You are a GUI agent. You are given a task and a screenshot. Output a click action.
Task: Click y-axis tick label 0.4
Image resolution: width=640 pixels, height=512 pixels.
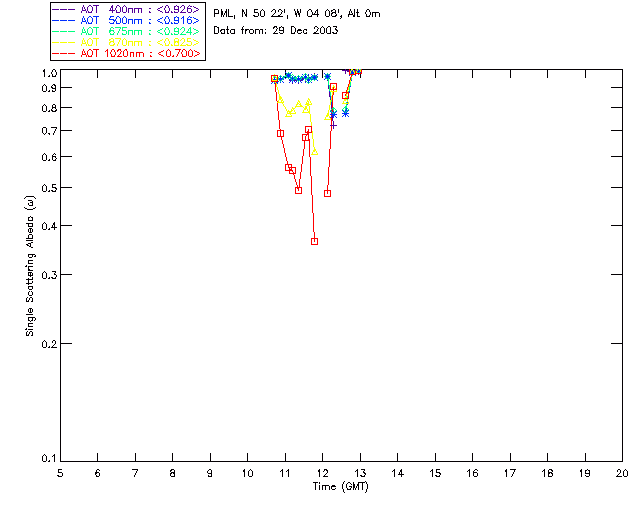pyautogui.click(x=49, y=226)
